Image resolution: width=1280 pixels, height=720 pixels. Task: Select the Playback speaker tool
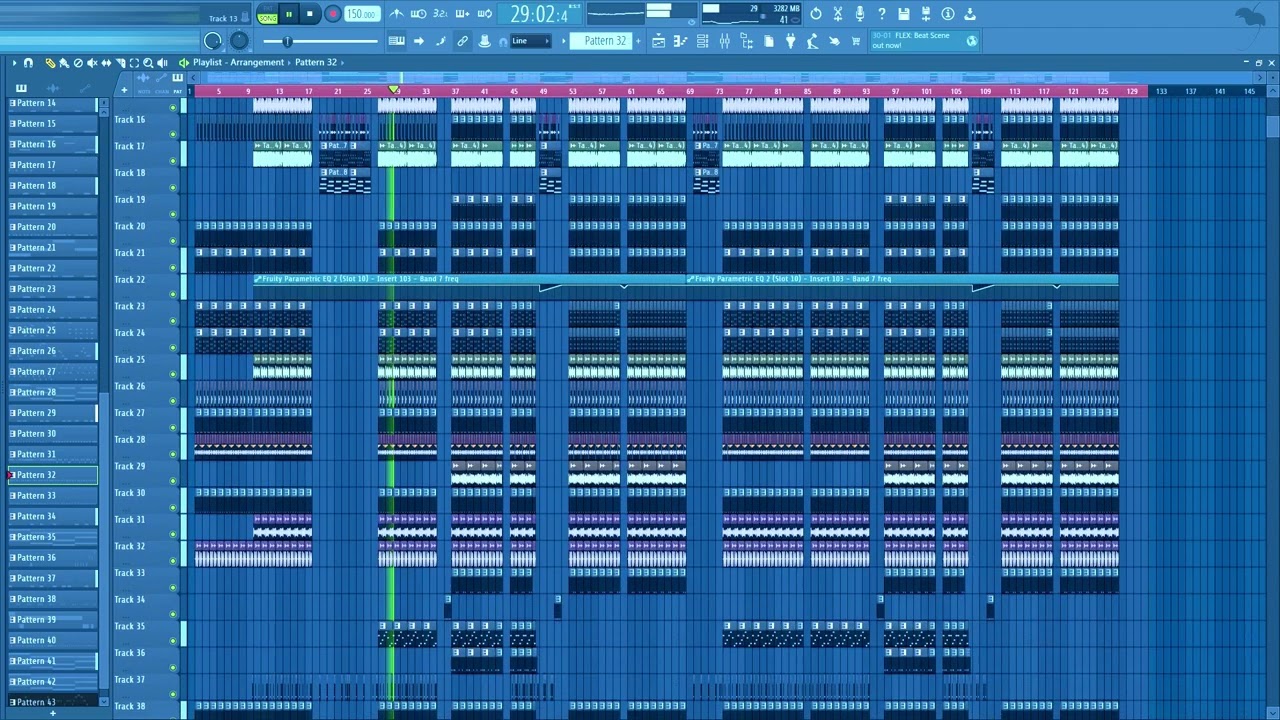[162, 62]
